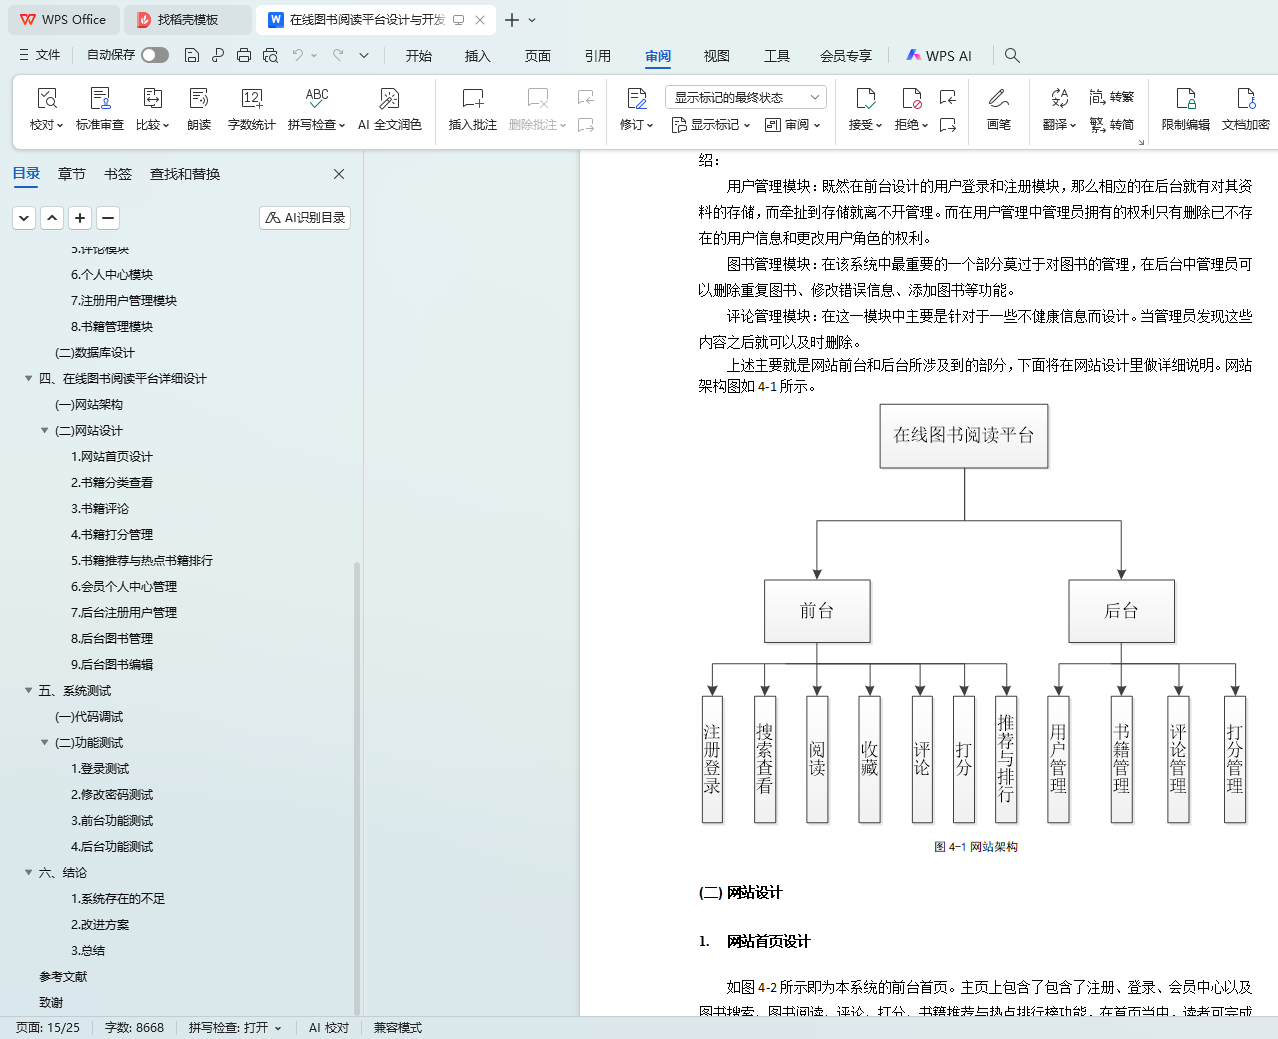
Task: Collapse the (二)功能测试 outline node
Action: point(45,742)
